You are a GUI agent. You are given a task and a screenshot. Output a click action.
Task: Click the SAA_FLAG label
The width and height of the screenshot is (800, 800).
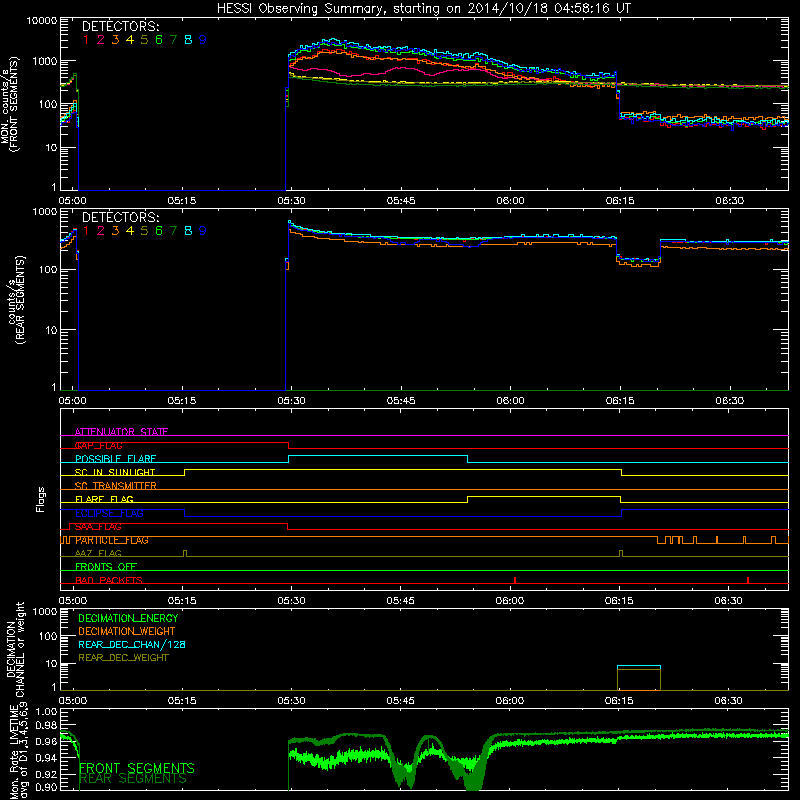pos(98,527)
